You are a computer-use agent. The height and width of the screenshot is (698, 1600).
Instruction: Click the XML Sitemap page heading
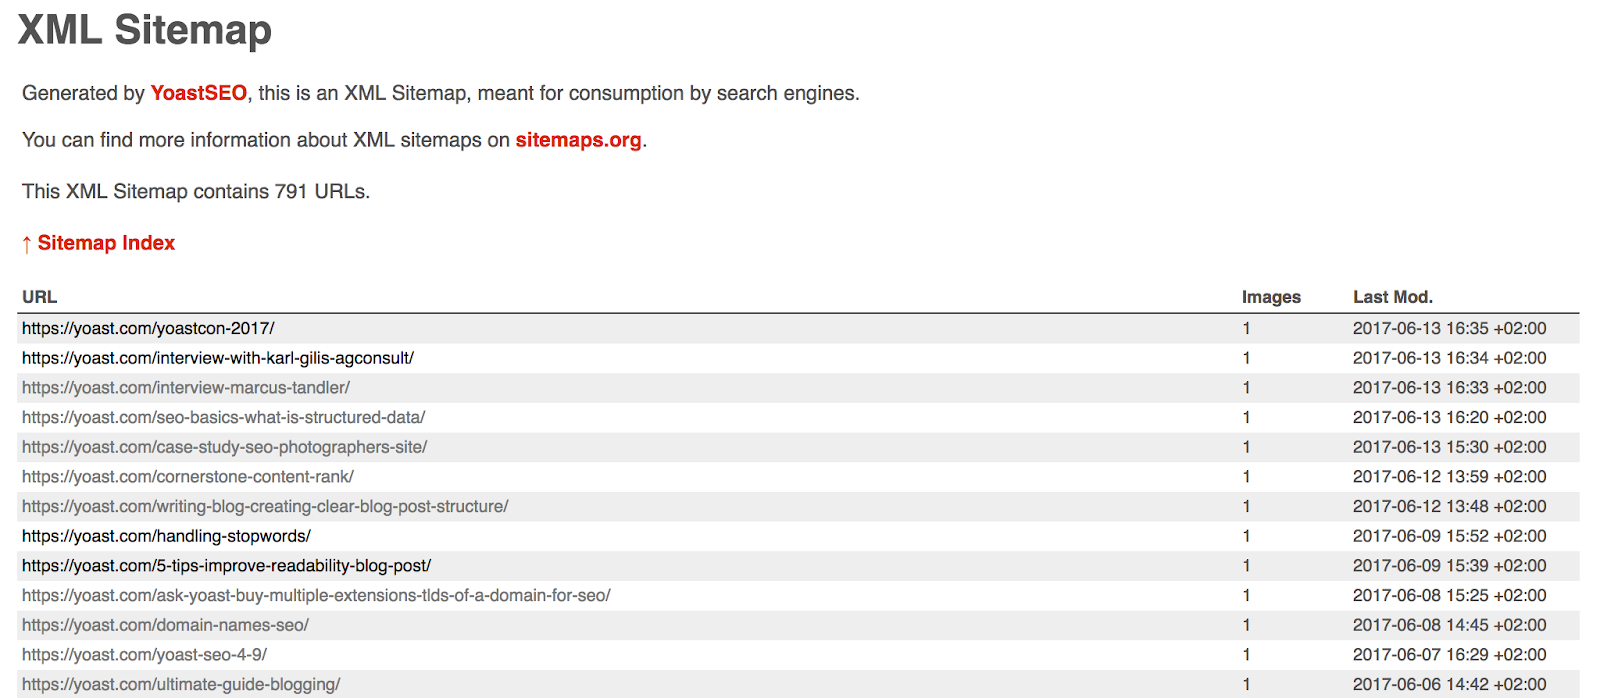(145, 29)
